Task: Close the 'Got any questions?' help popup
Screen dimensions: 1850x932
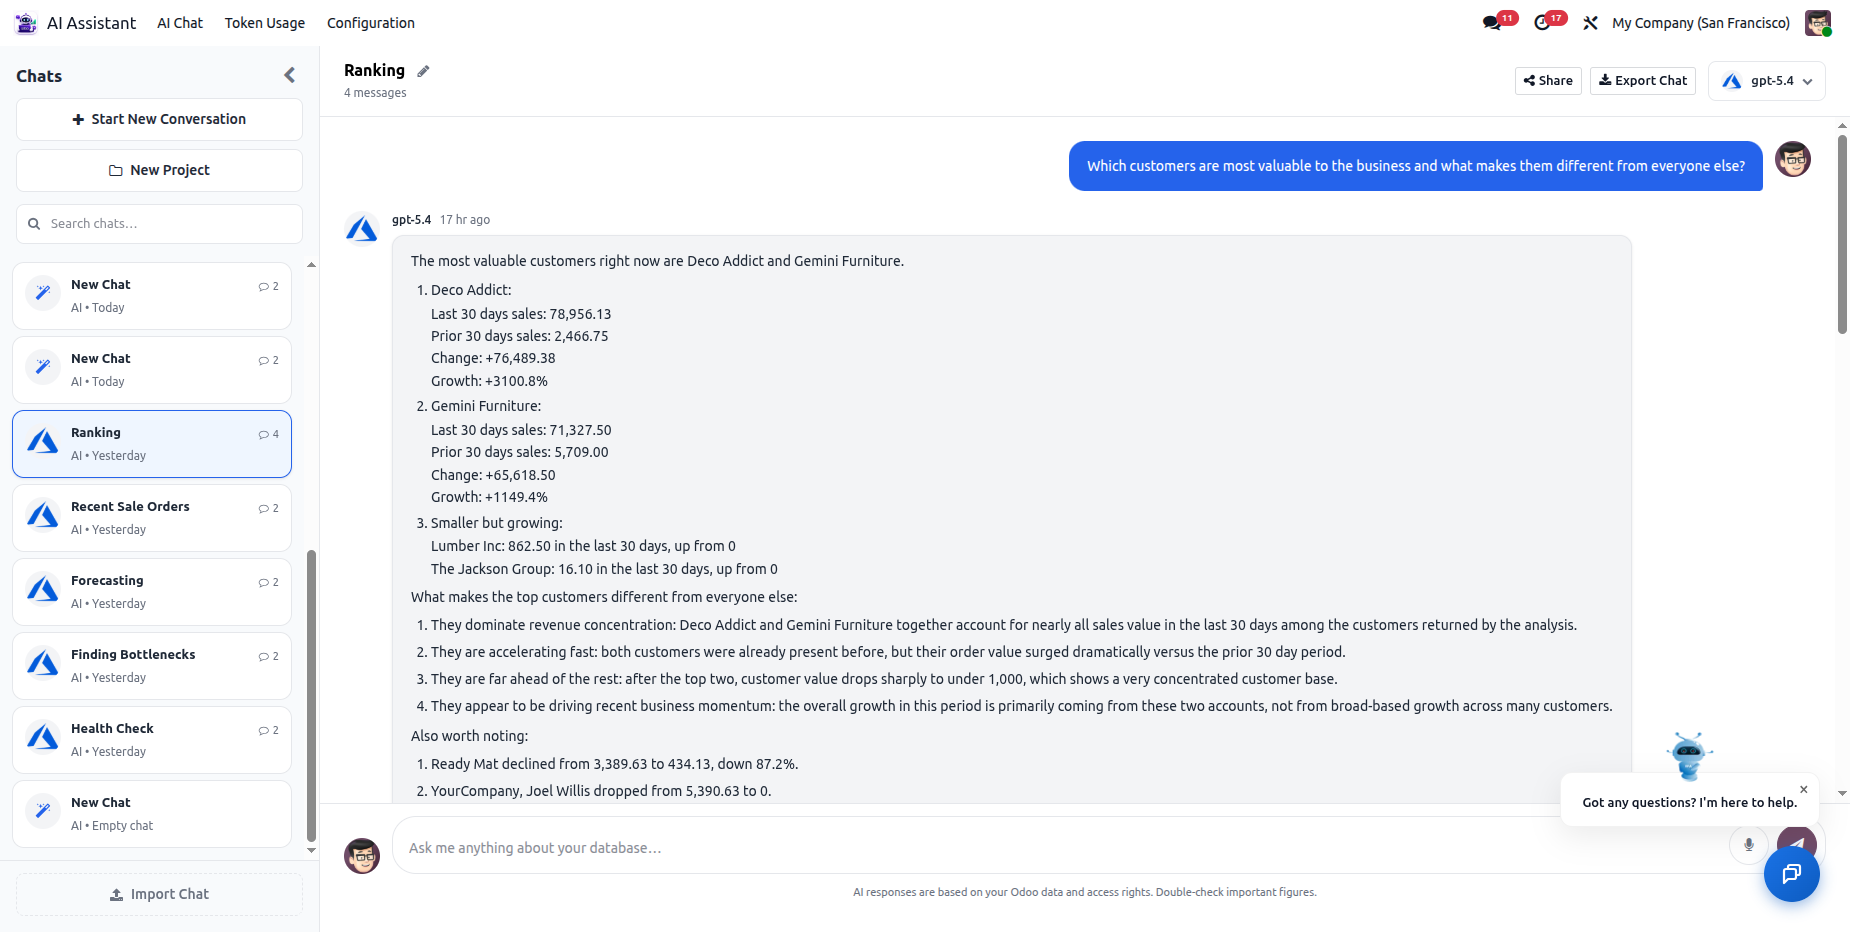Action: [1804, 789]
